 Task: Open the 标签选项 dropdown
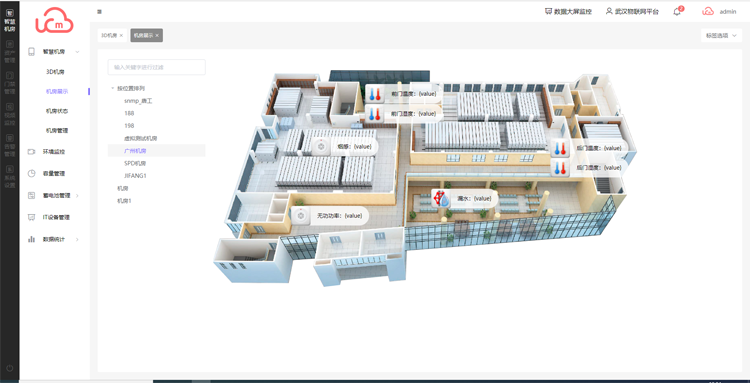click(x=721, y=35)
